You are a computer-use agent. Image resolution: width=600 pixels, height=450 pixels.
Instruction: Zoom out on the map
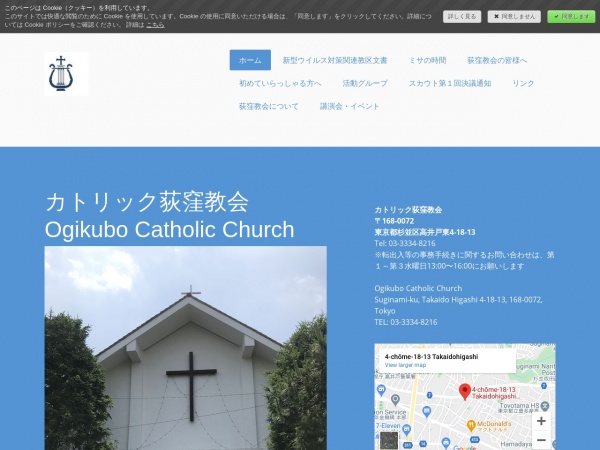tap(541, 440)
